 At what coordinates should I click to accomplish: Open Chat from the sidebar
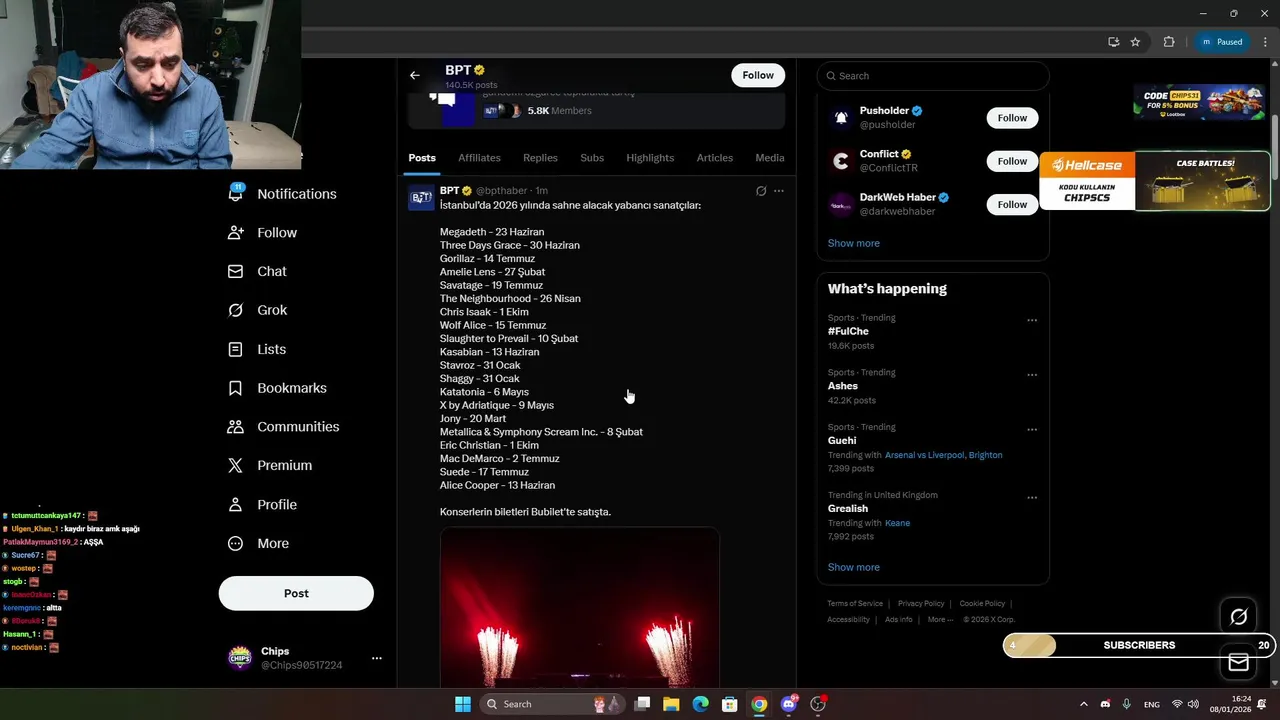257,271
